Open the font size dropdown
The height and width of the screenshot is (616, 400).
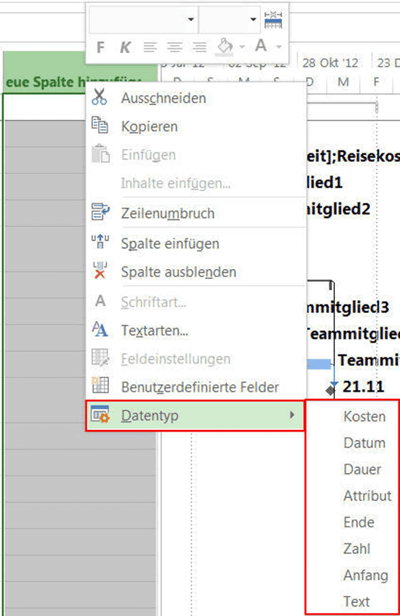253,19
